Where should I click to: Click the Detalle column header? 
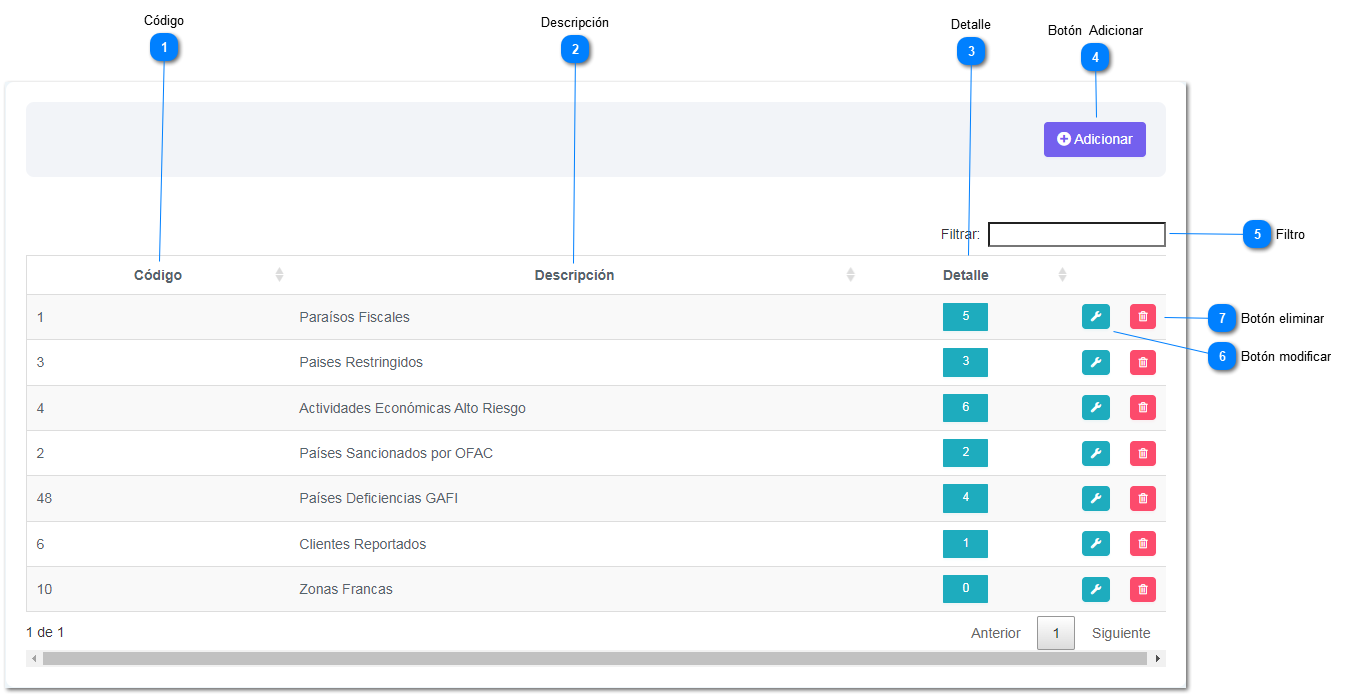tap(966, 275)
